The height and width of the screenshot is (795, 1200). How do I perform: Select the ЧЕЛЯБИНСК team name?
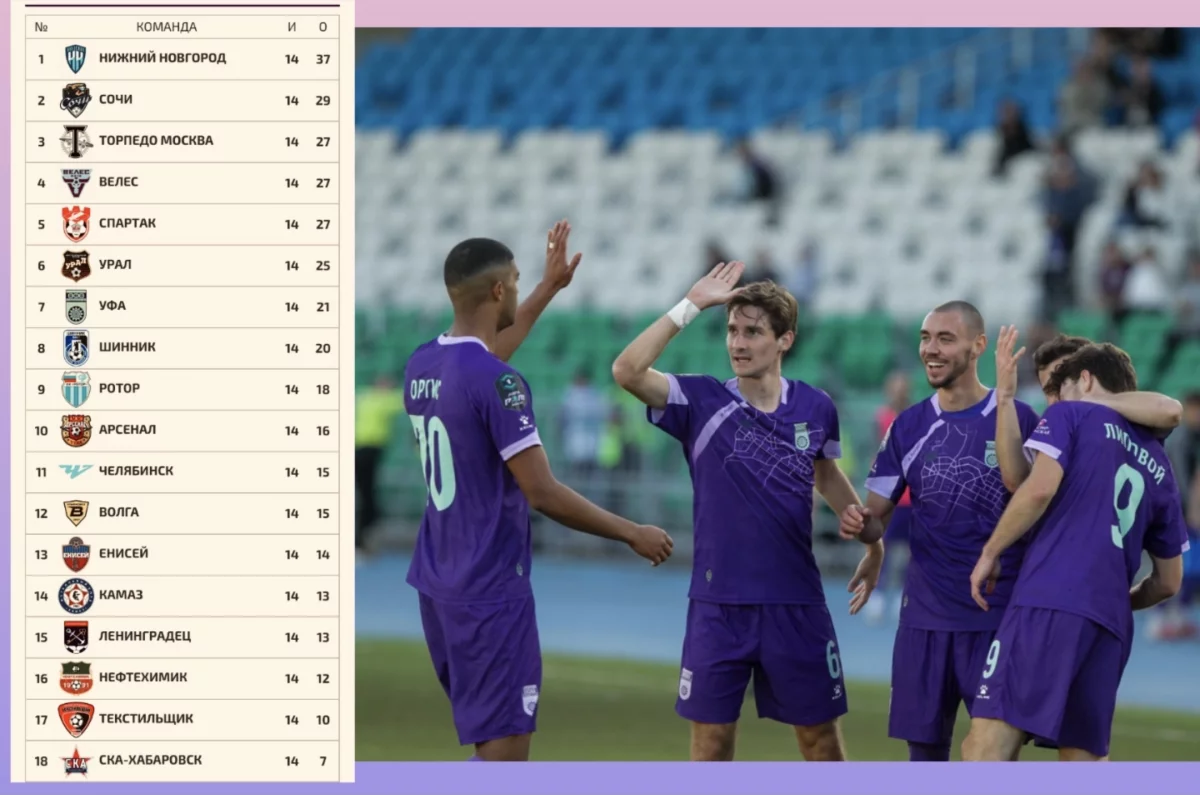136,470
